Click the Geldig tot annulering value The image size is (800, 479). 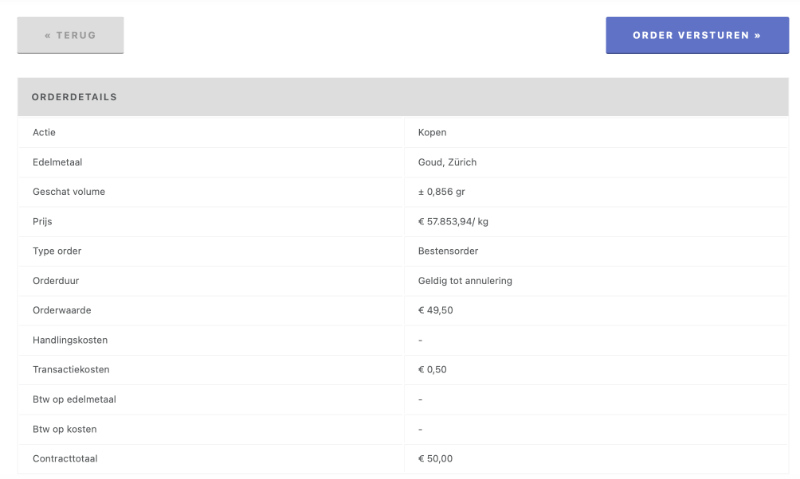point(465,281)
